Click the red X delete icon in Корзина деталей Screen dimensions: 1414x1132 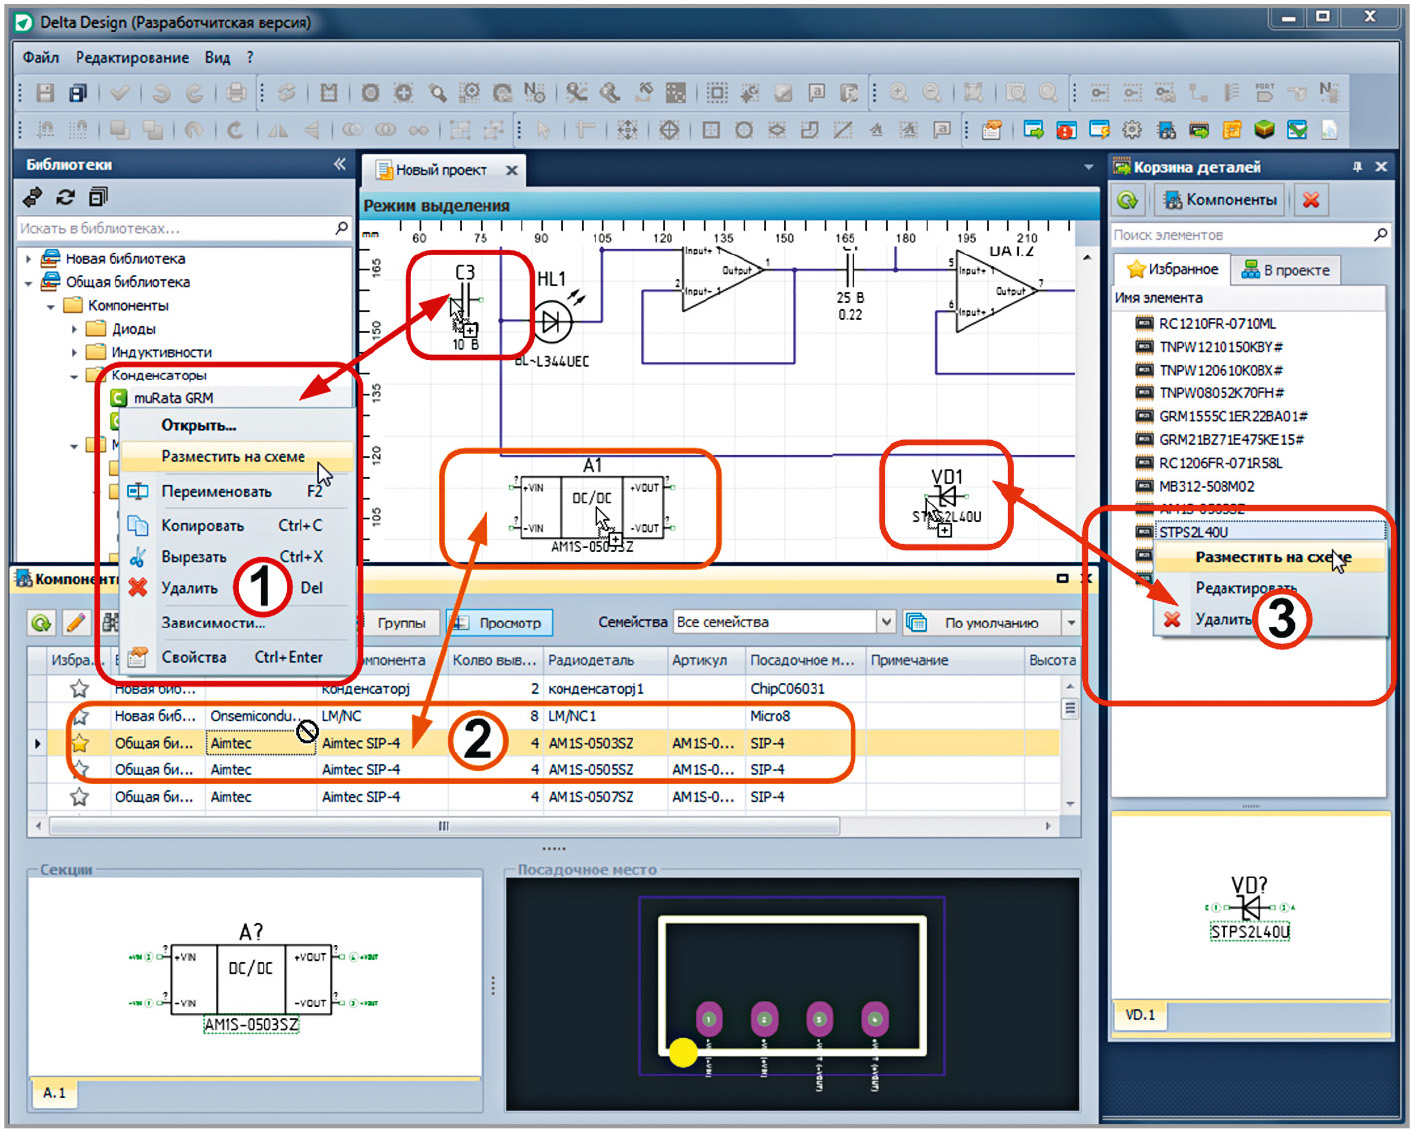(x=1311, y=200)
